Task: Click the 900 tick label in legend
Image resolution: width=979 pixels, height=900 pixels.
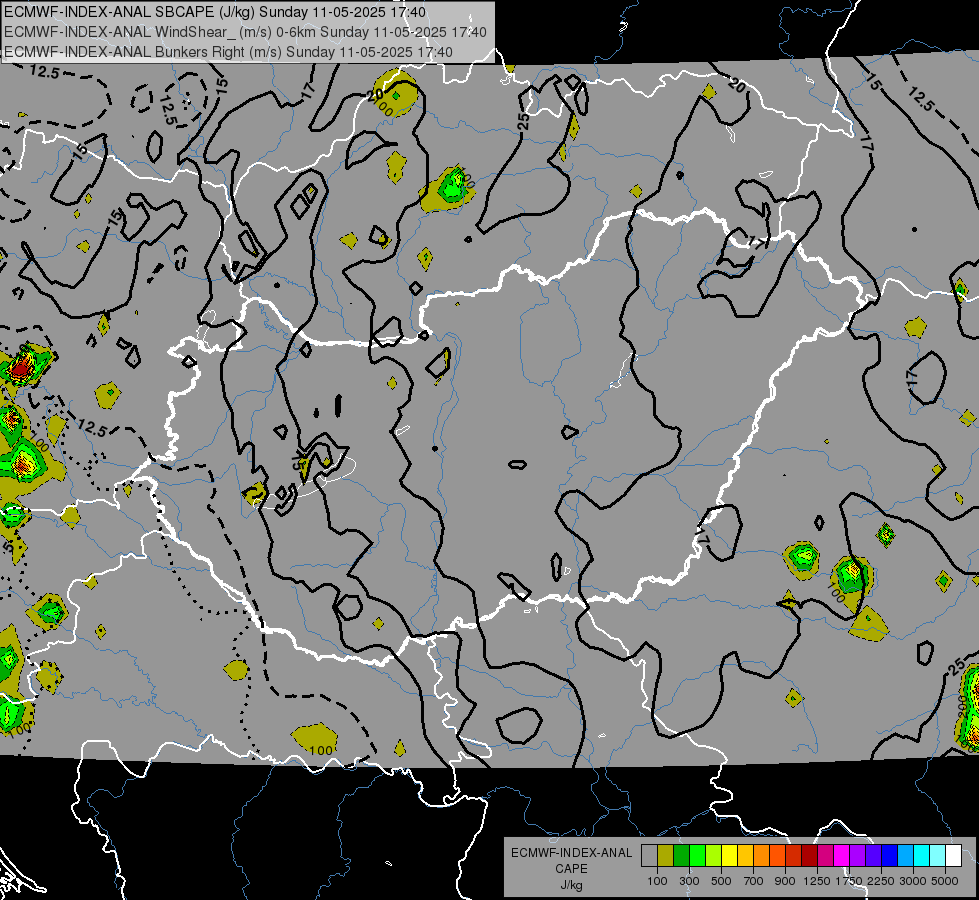Action: 785,881
